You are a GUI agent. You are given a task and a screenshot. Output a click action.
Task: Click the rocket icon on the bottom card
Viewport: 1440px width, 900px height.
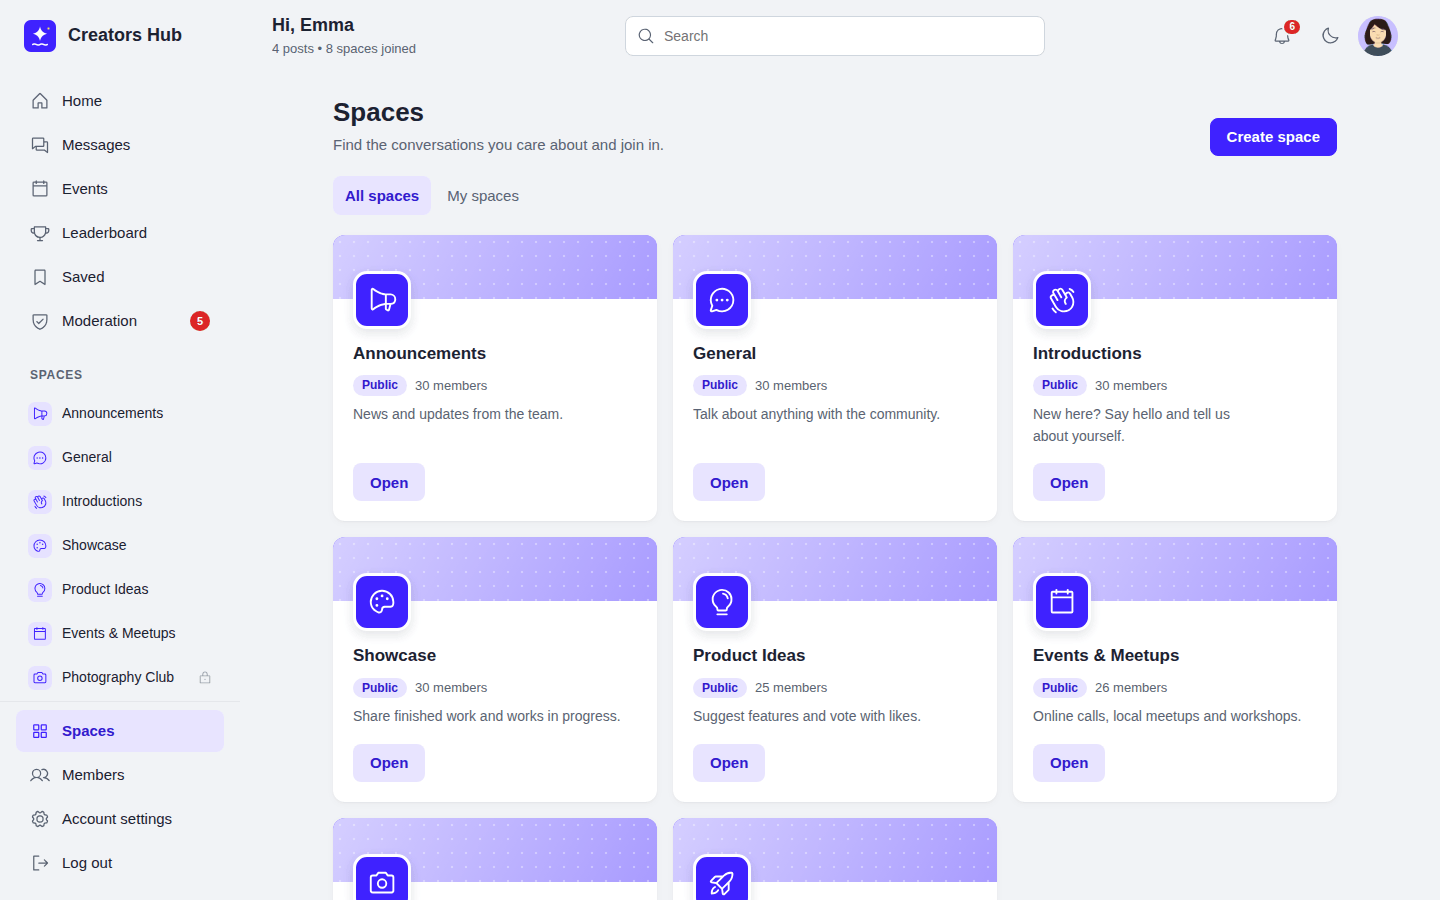(x=722, y=881)
